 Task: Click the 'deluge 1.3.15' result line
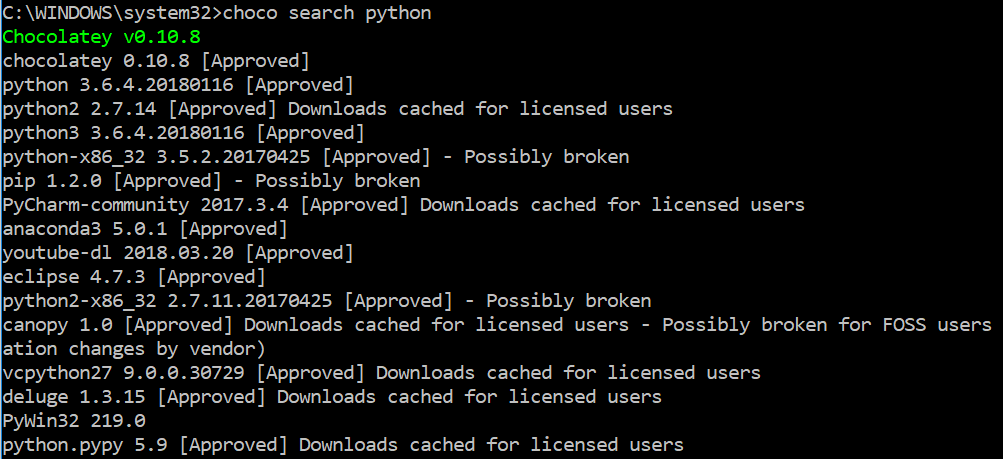tap(332, 396)
